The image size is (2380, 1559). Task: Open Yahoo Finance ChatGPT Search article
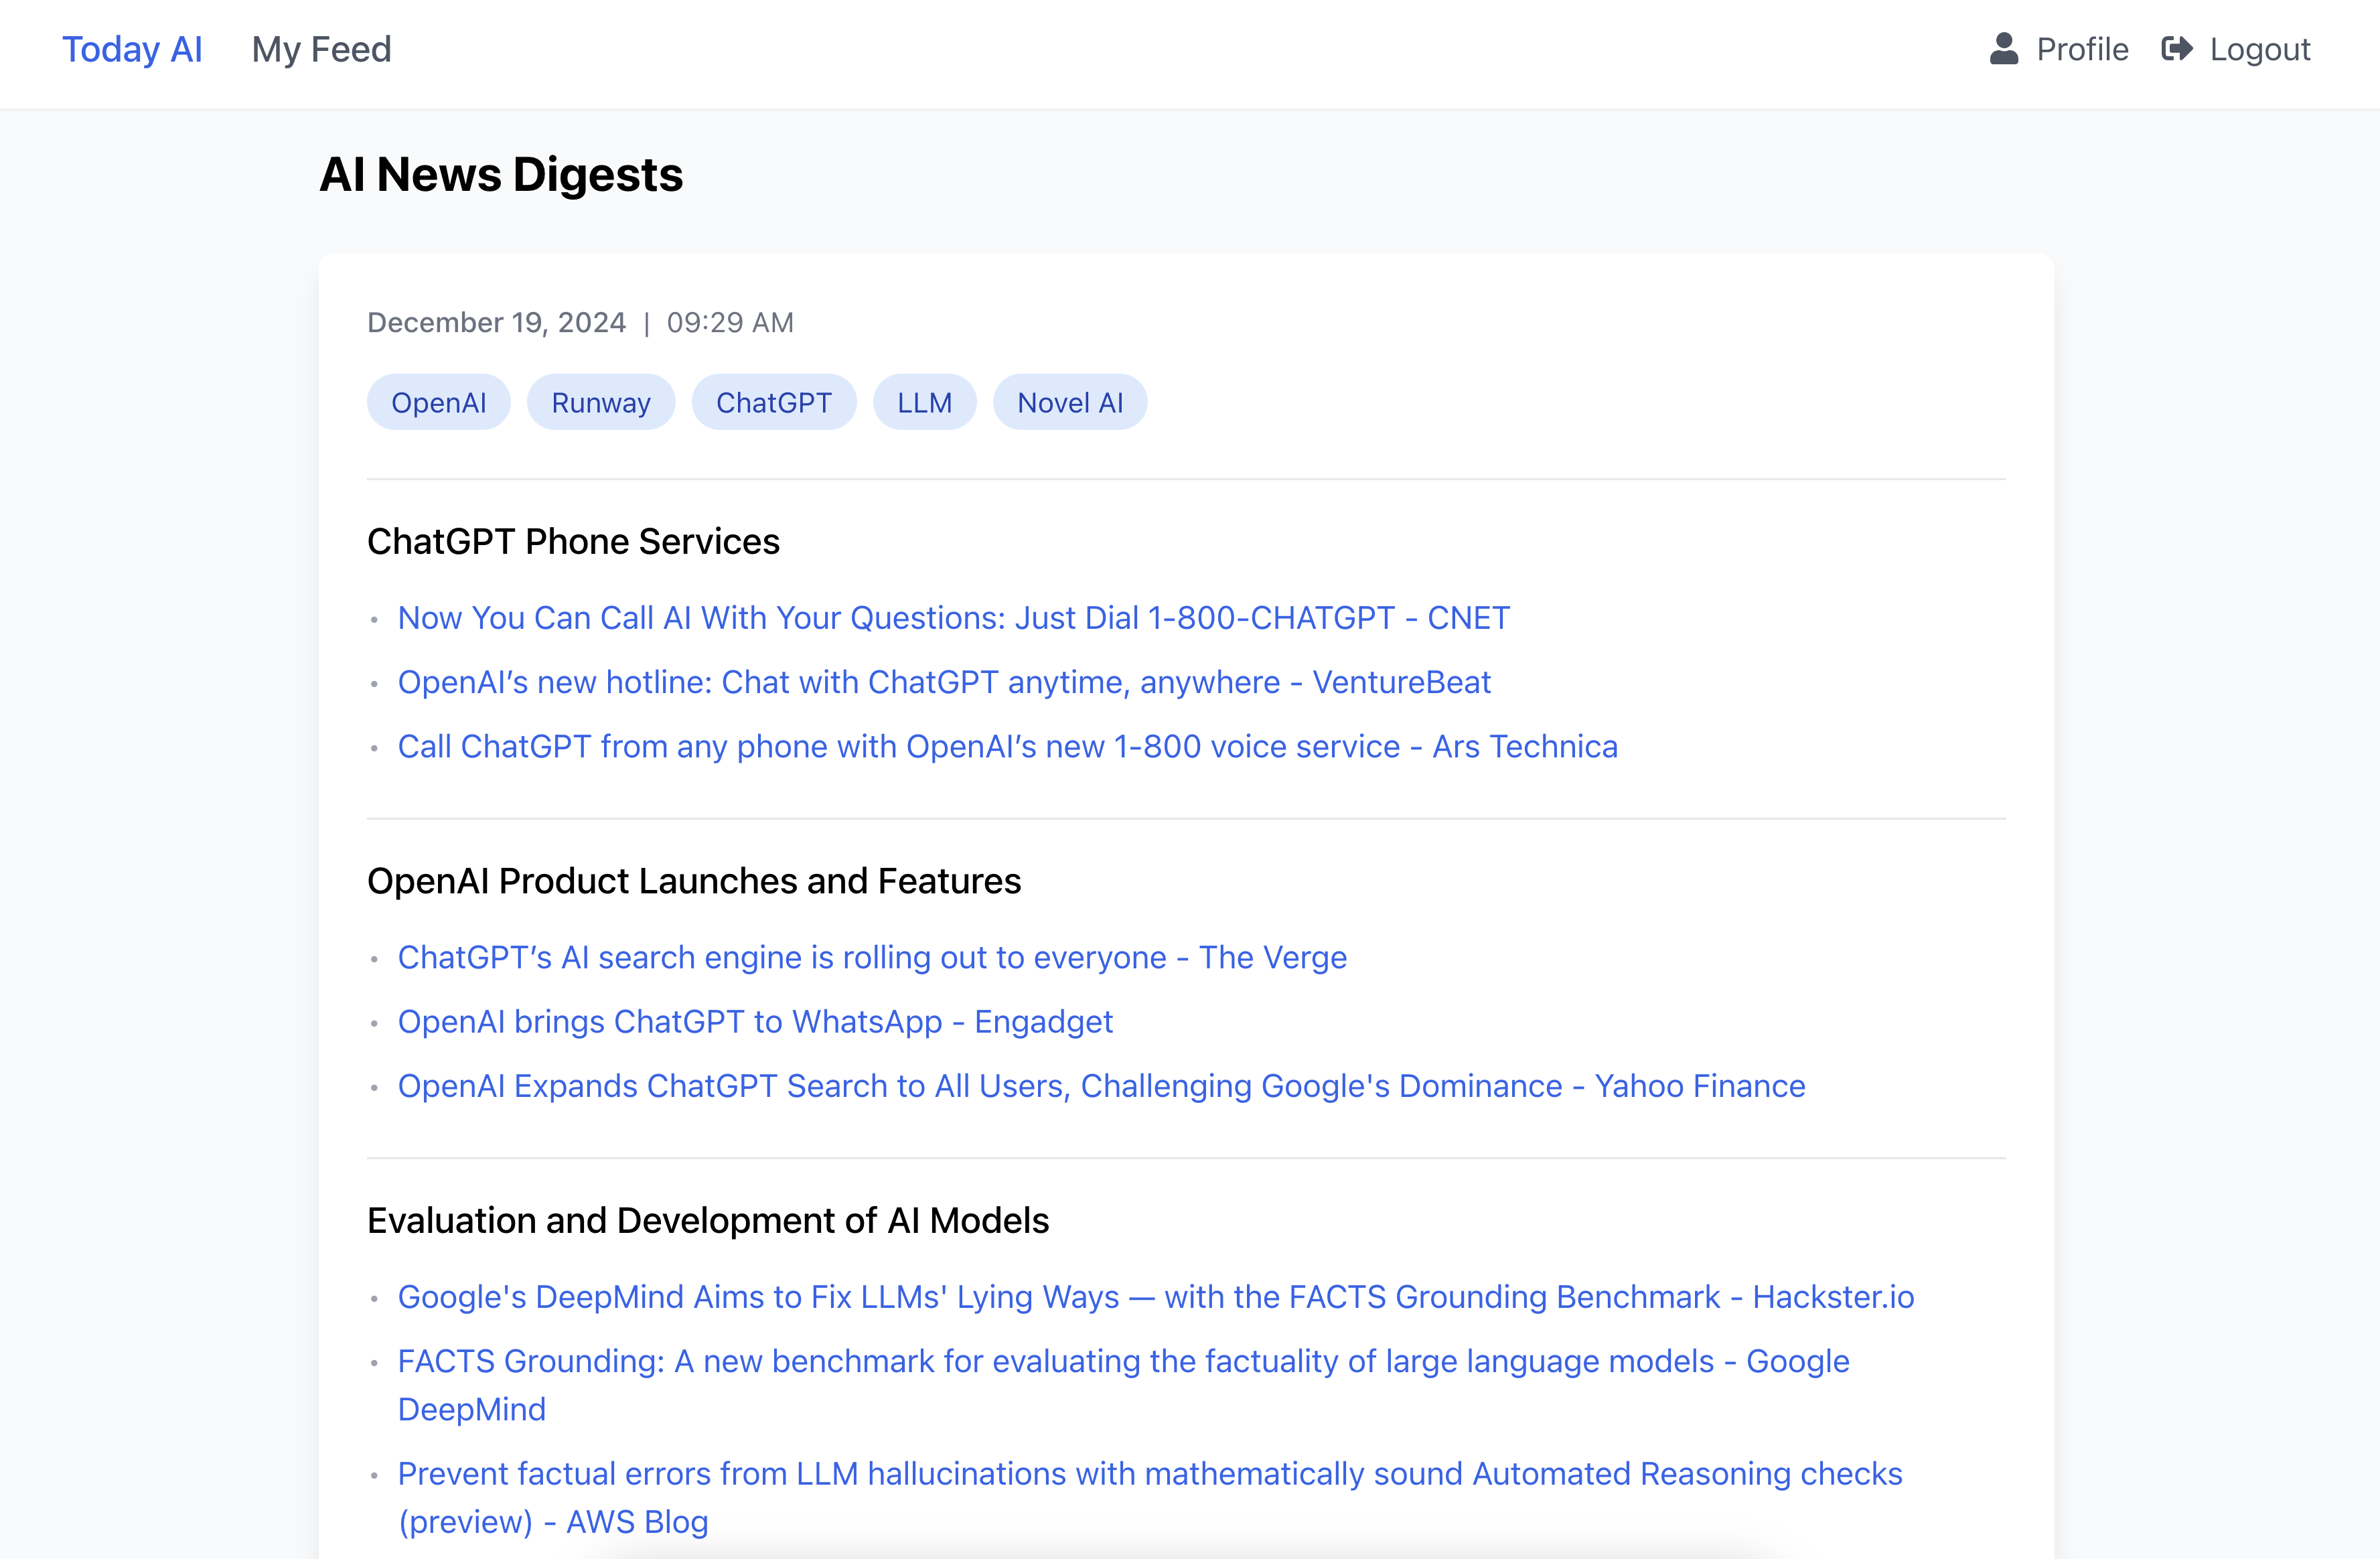point(1101,1086)
